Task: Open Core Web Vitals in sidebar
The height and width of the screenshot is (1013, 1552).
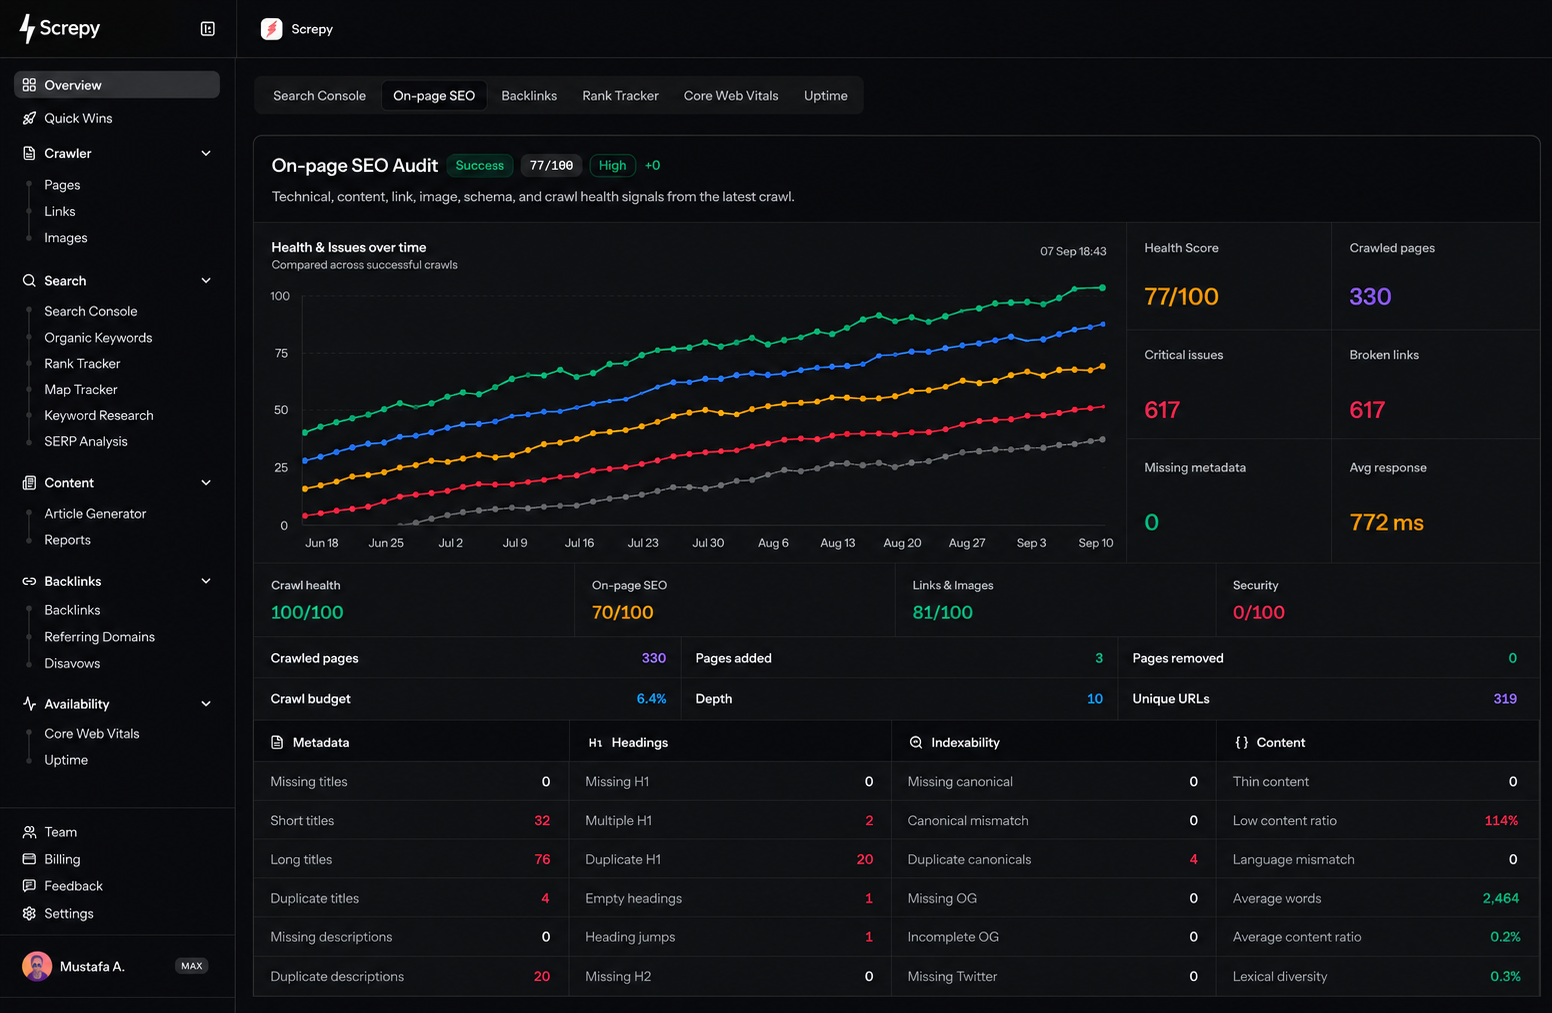Action: coord(92,734)
